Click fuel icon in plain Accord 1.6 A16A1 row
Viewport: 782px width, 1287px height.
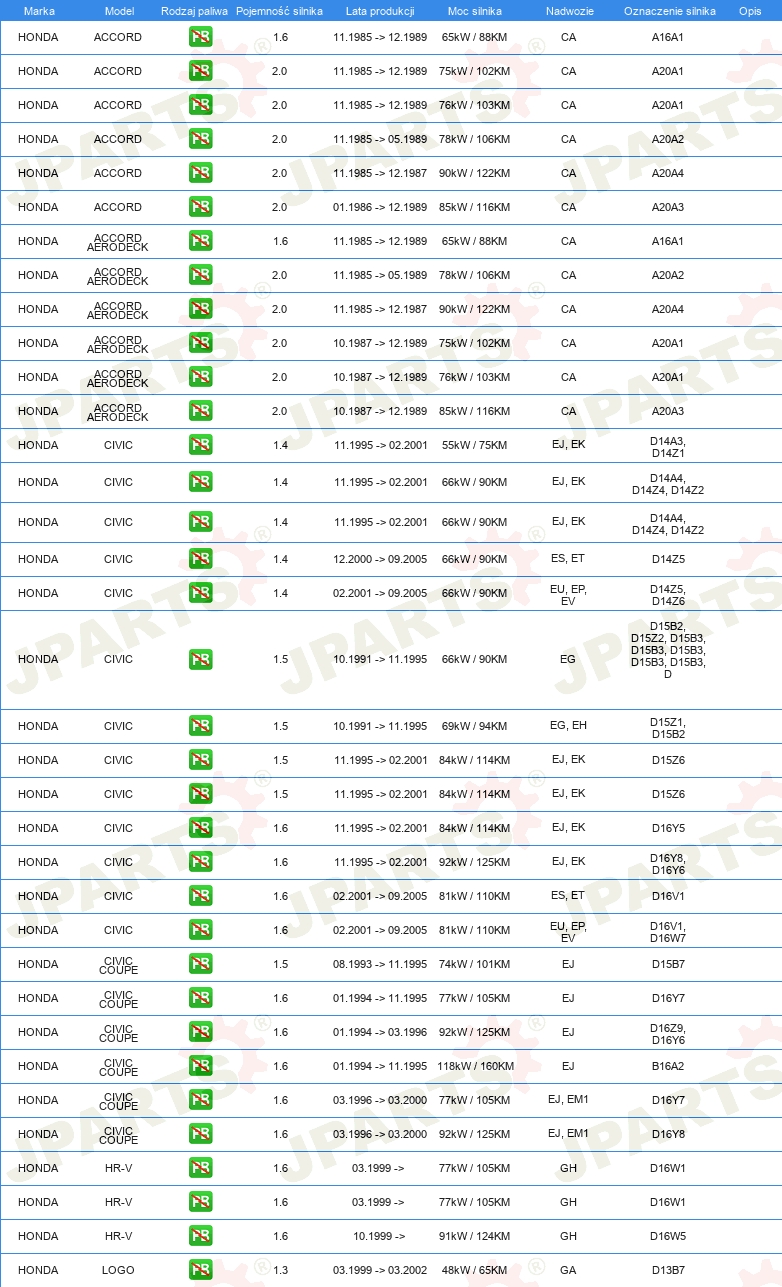(201, 37)
